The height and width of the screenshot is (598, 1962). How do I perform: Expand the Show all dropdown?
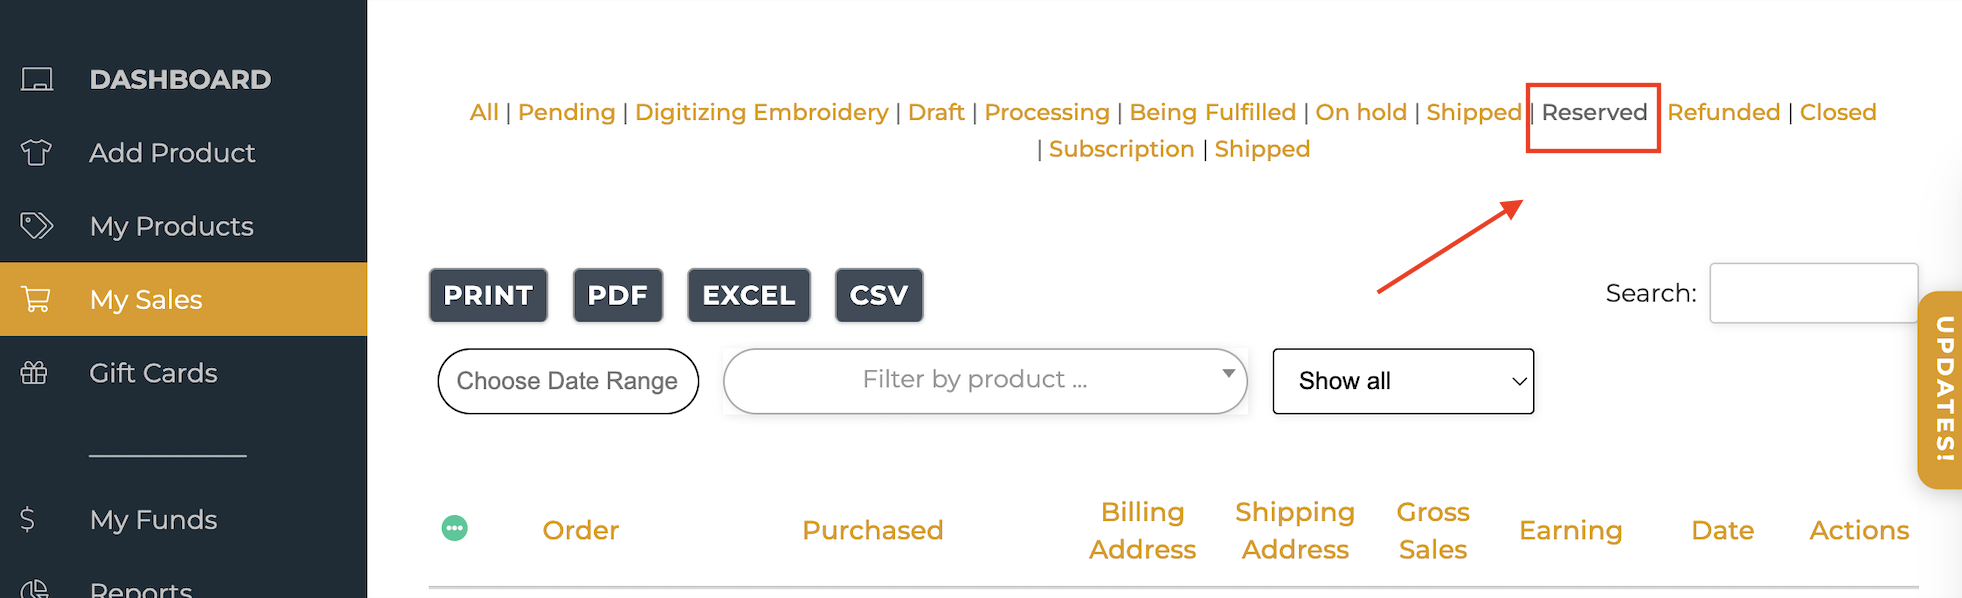(x=1402, y=381)
